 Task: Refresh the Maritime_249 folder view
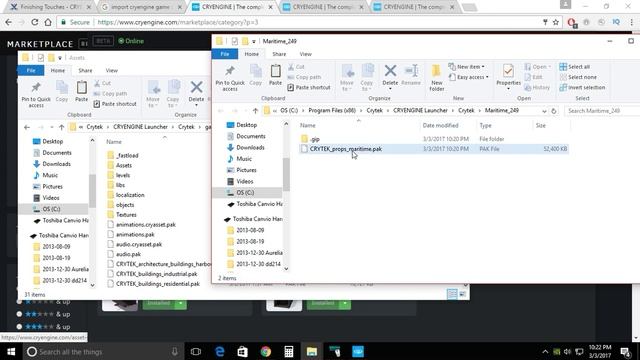point(554,111)
